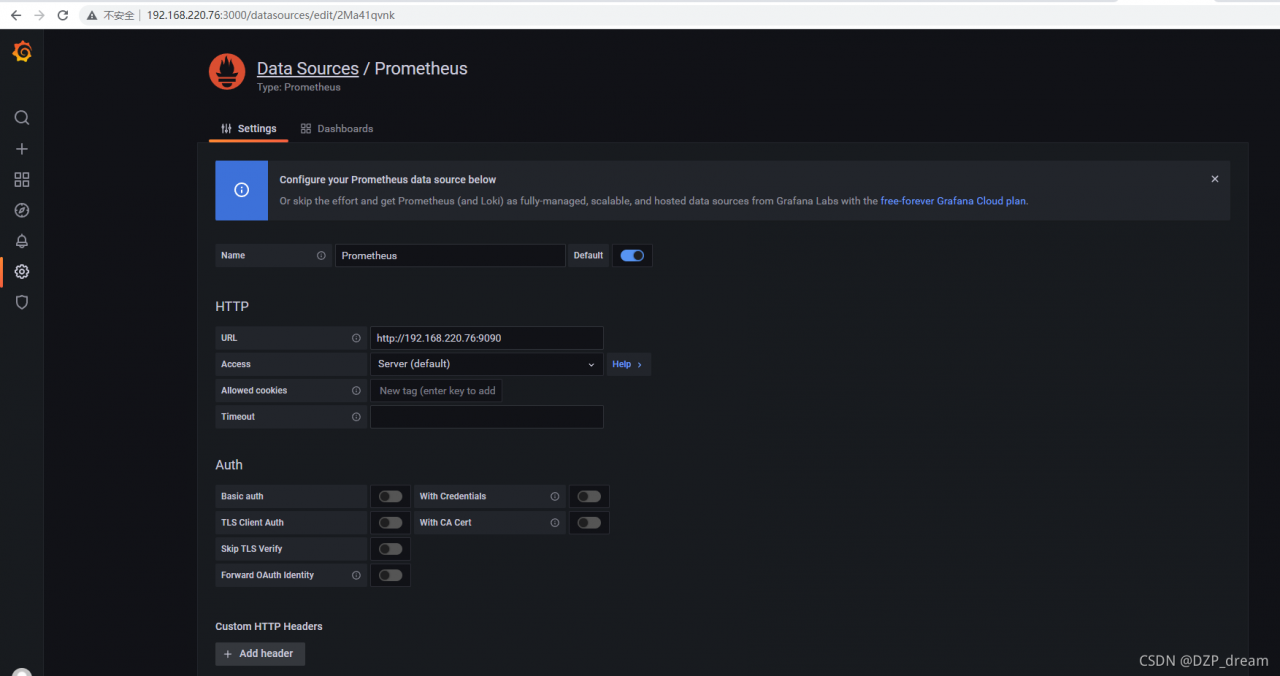Enable the Forward OAuth Identity switch
1280x676 pixels.
click(x=390, y=575)
